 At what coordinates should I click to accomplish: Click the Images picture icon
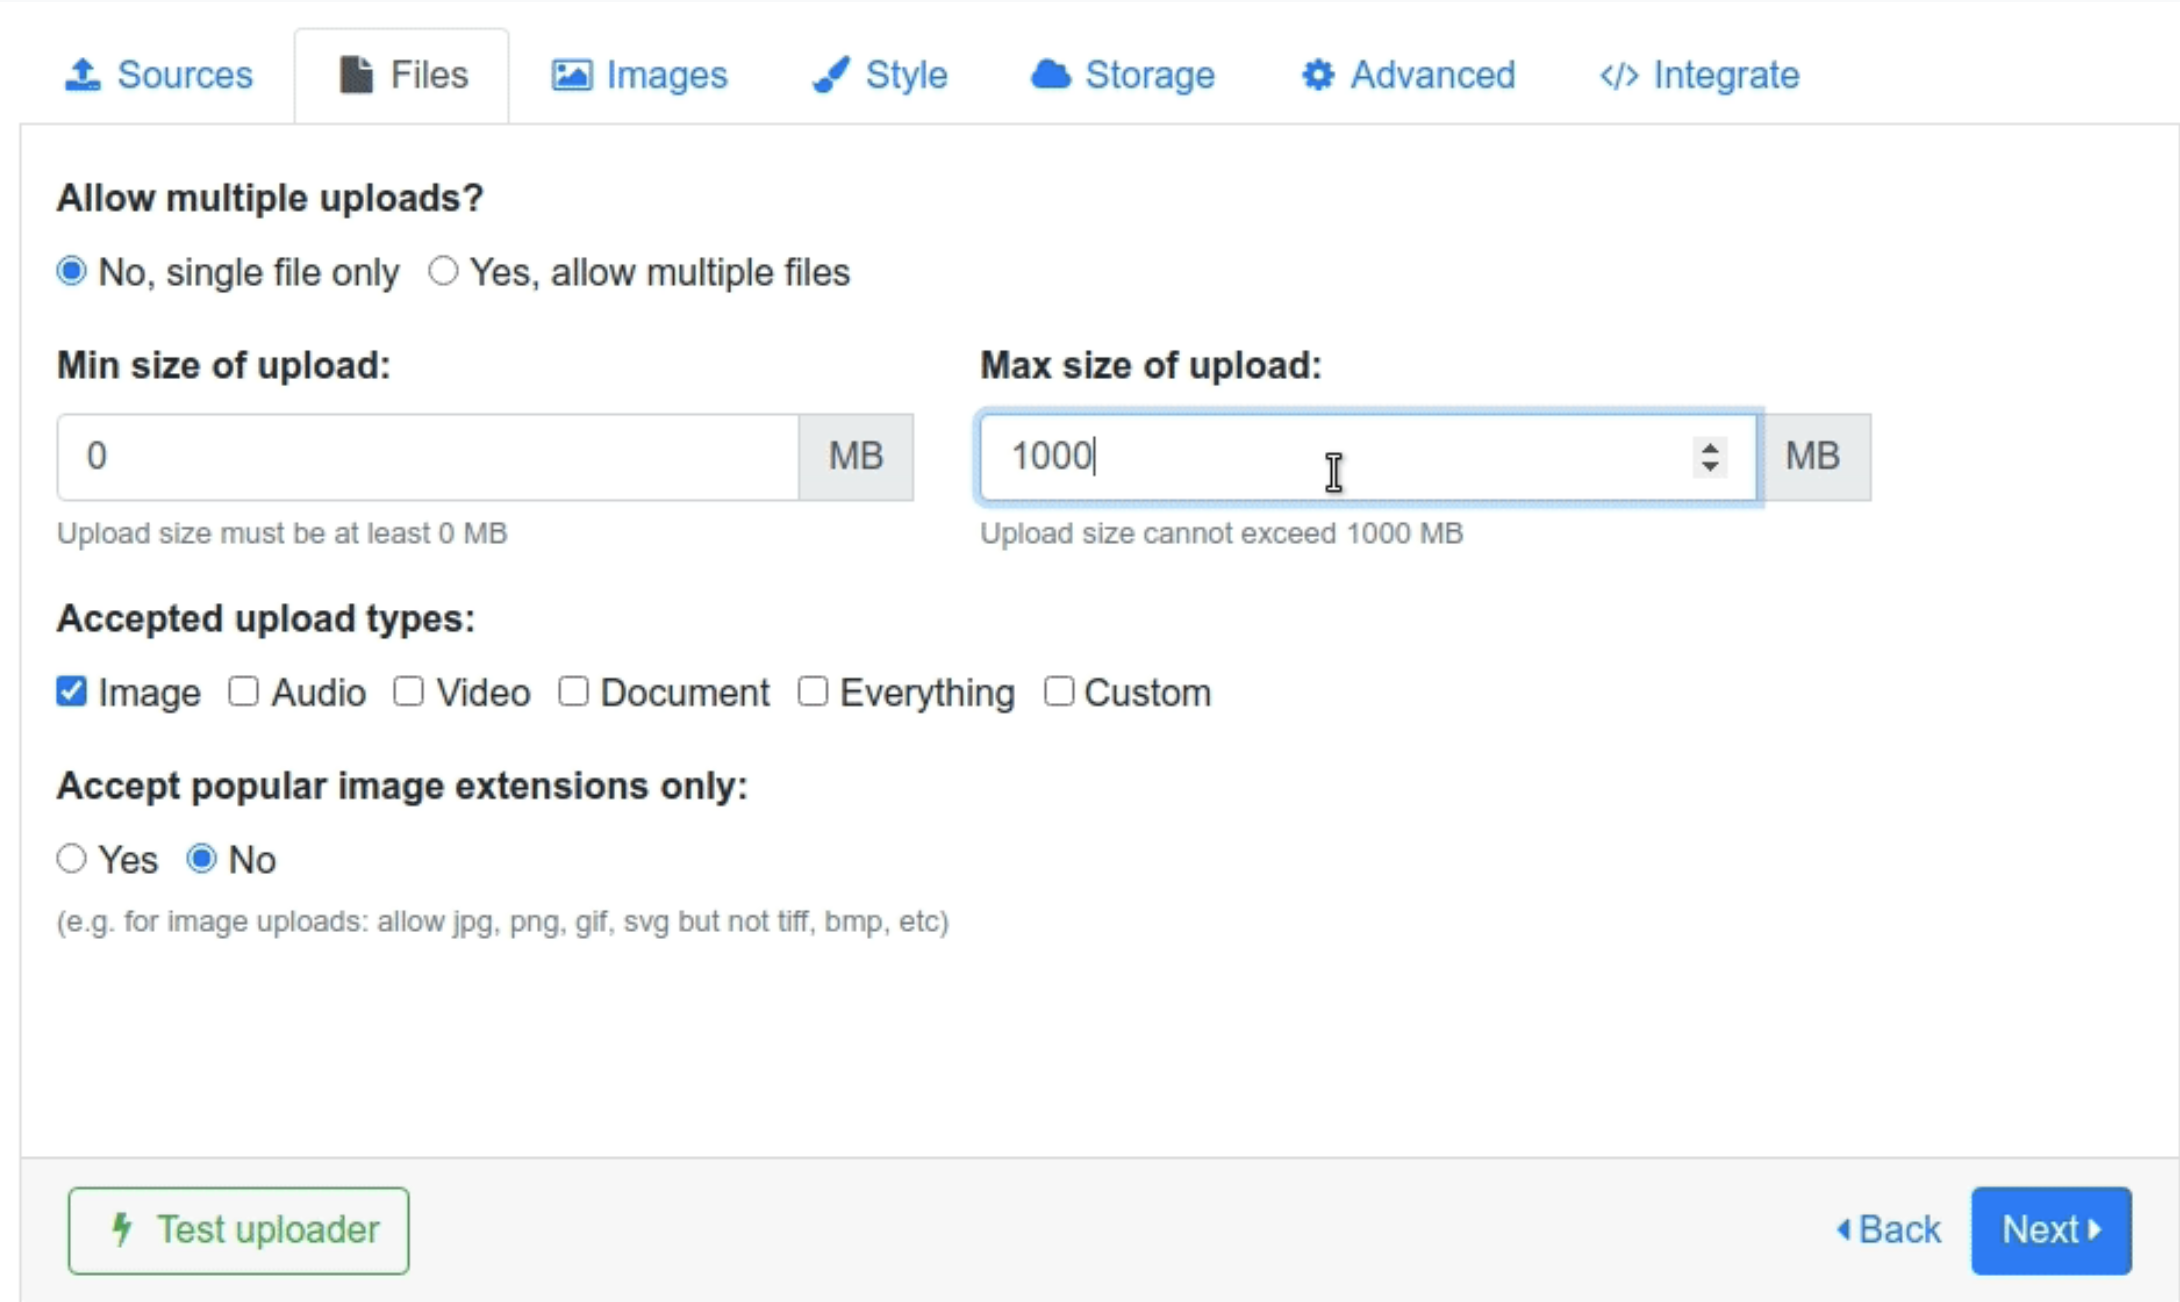point(571,75)
